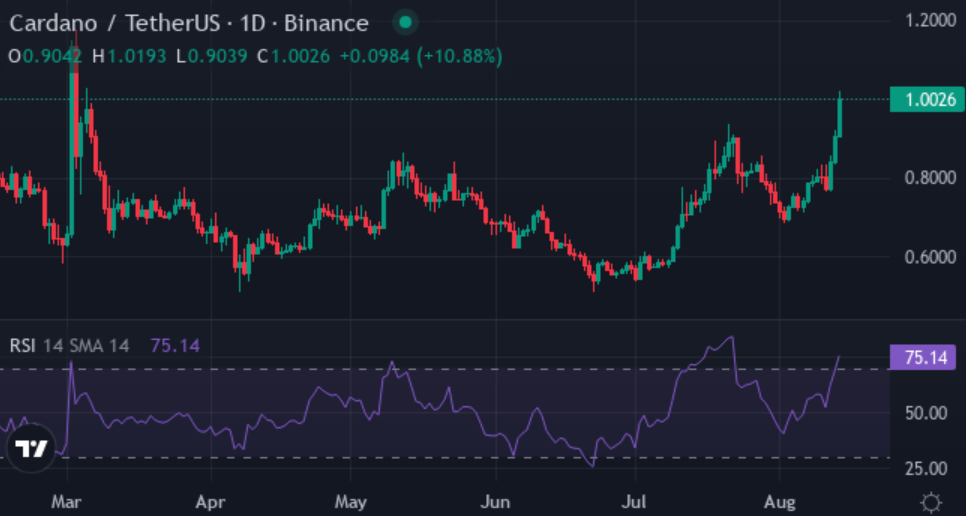Open the TradingView logo link
This screenshot has height=516, width=966.
[31, 448]
